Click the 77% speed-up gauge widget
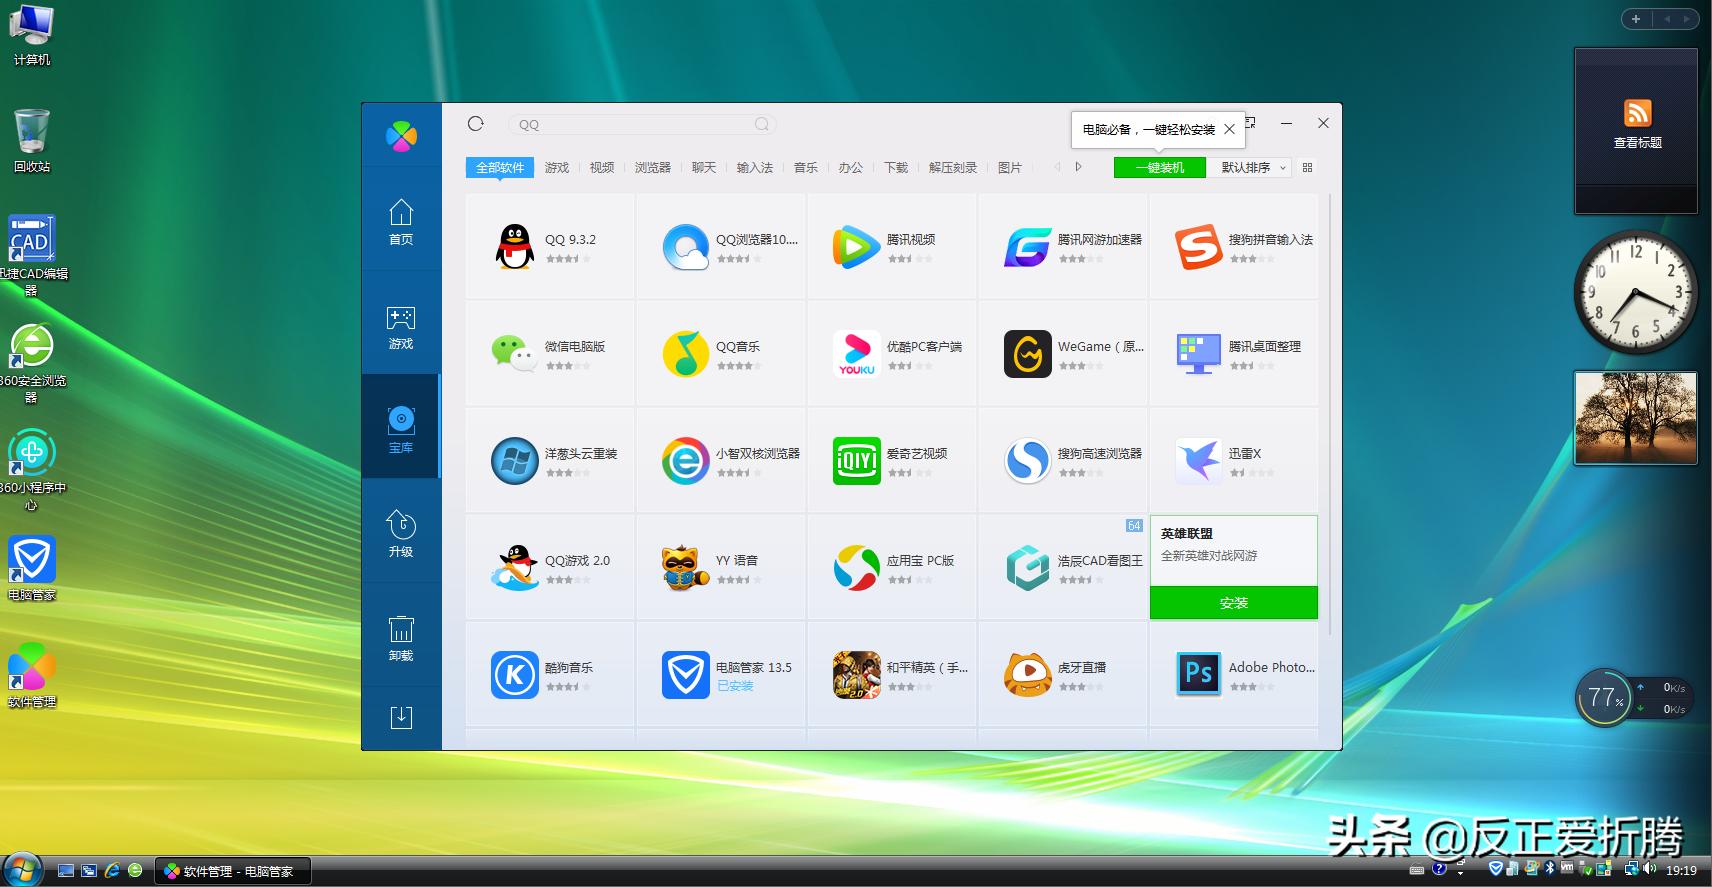 pos(1603,697)
